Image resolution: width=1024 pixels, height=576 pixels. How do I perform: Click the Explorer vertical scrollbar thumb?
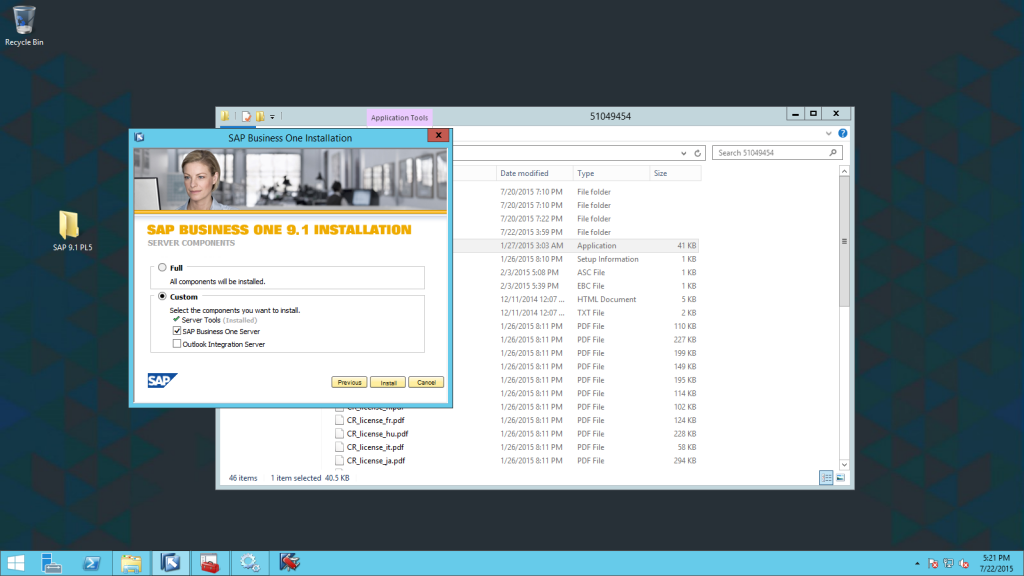pyautogui.click(x=844, y=241)
